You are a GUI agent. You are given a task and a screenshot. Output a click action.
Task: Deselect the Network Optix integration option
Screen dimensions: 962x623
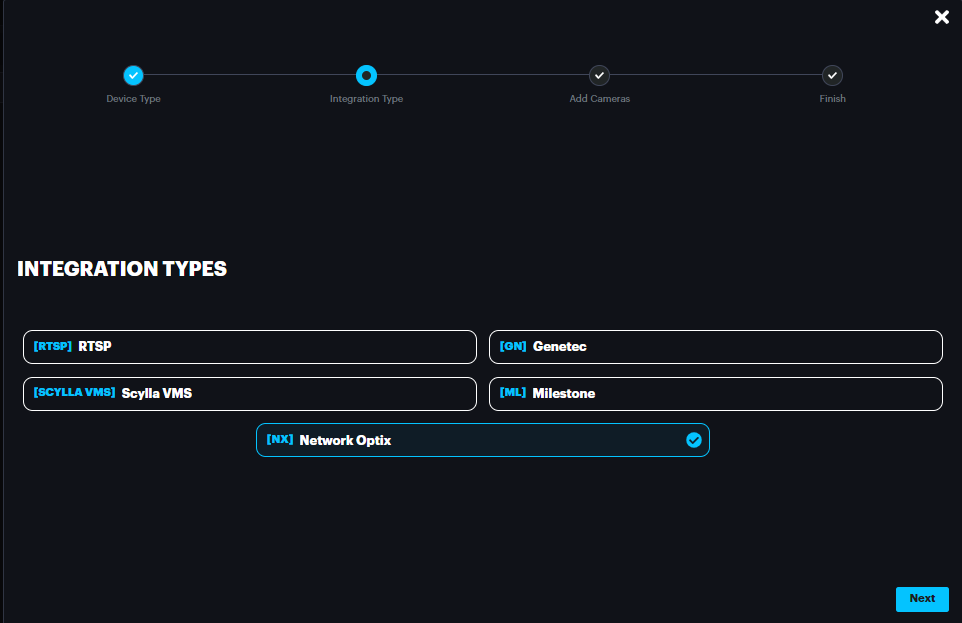pyautogui.click(x=482, y=440)
